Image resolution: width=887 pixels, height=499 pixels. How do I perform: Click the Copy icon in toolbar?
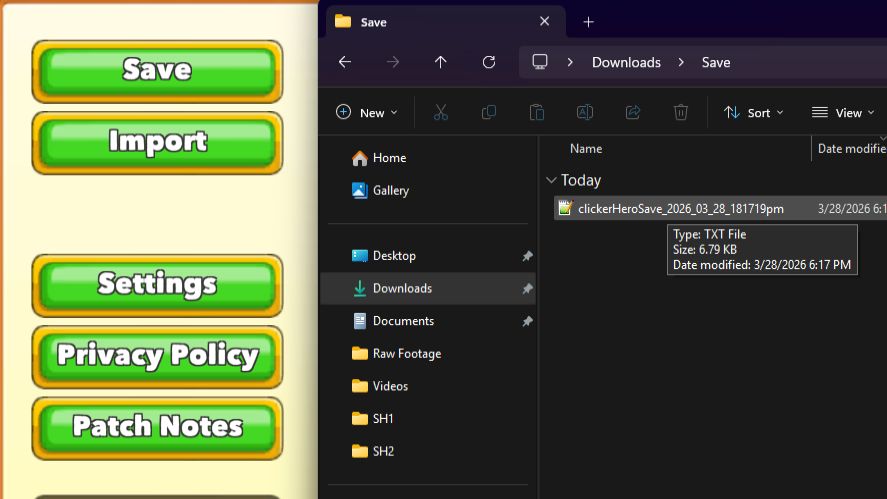point(489,113)
